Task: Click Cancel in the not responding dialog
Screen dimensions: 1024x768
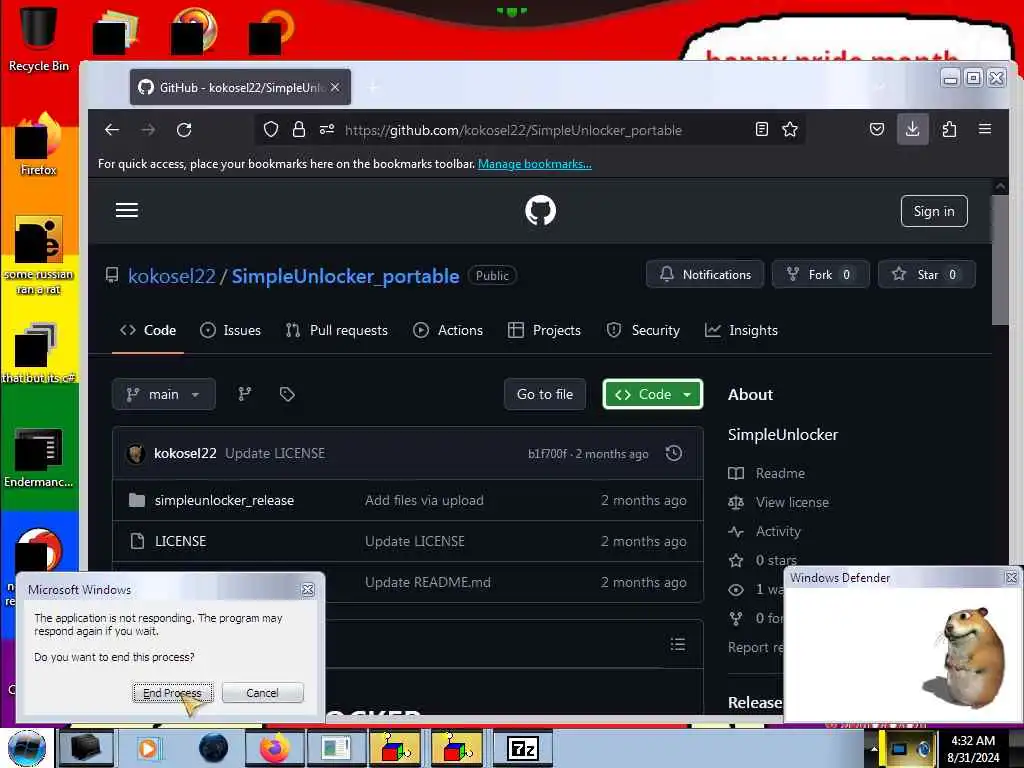Action: tap(262, 692)
